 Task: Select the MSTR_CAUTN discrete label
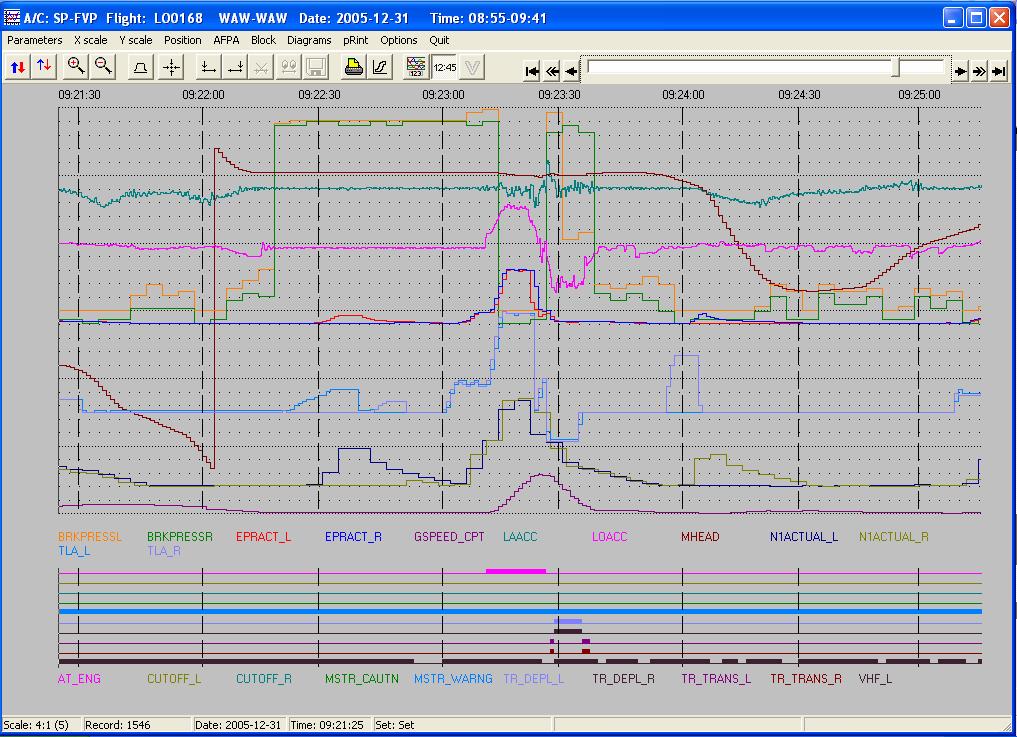(x=361, y=679)
